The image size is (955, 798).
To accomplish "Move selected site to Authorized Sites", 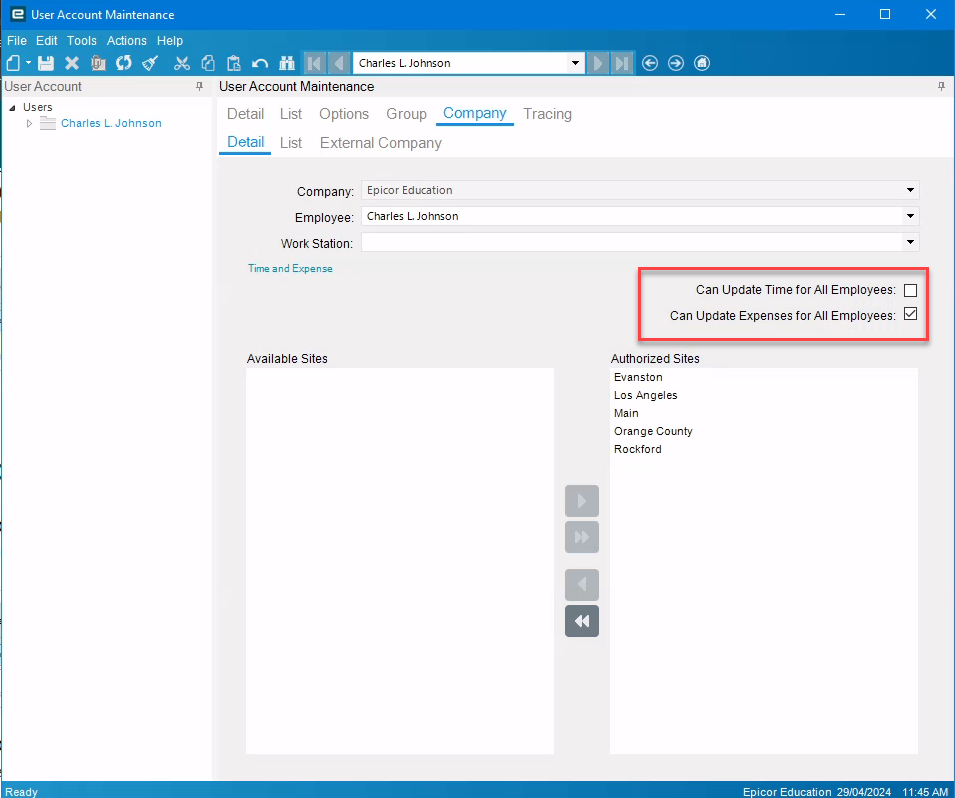I will pyautogui.click(x=582, y=501).
